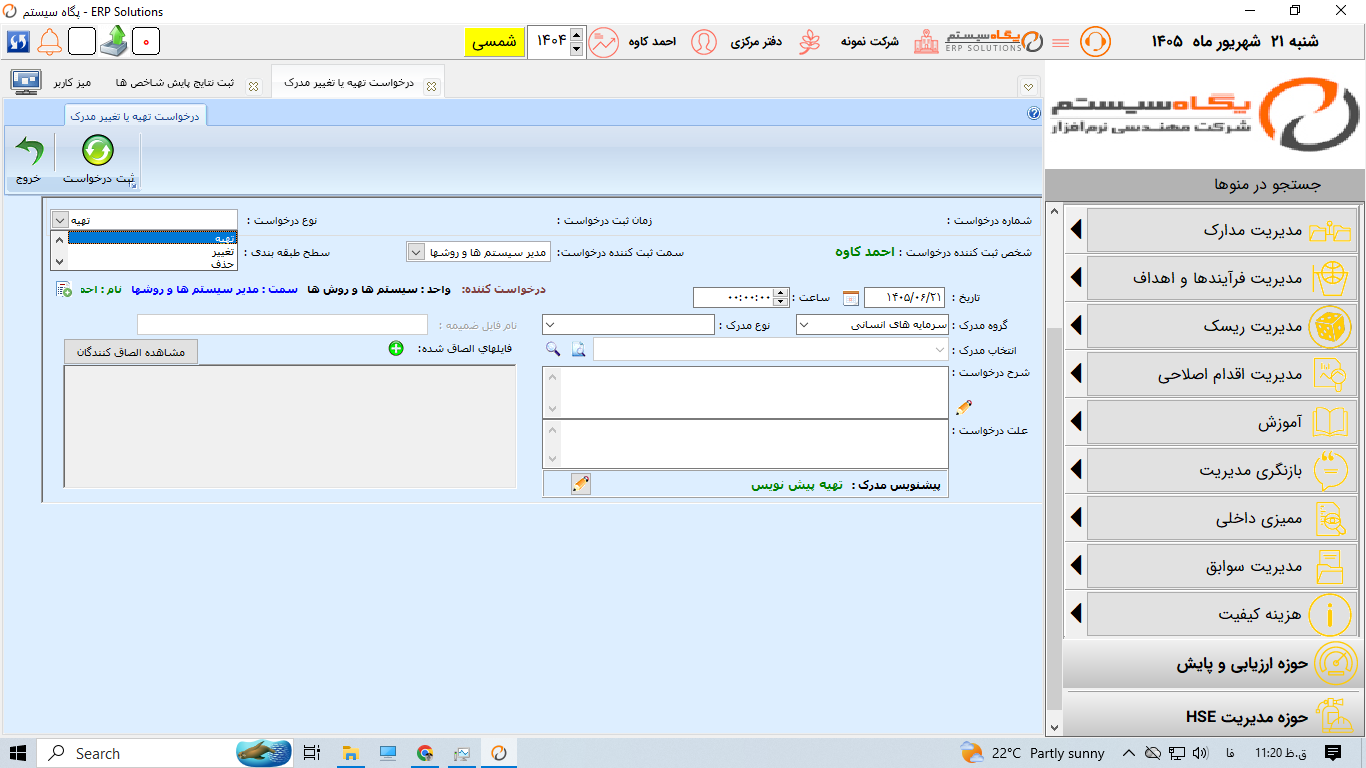
Task: Expand the مدیریت ریسک menu arrow
Action: coord(1076,327)
